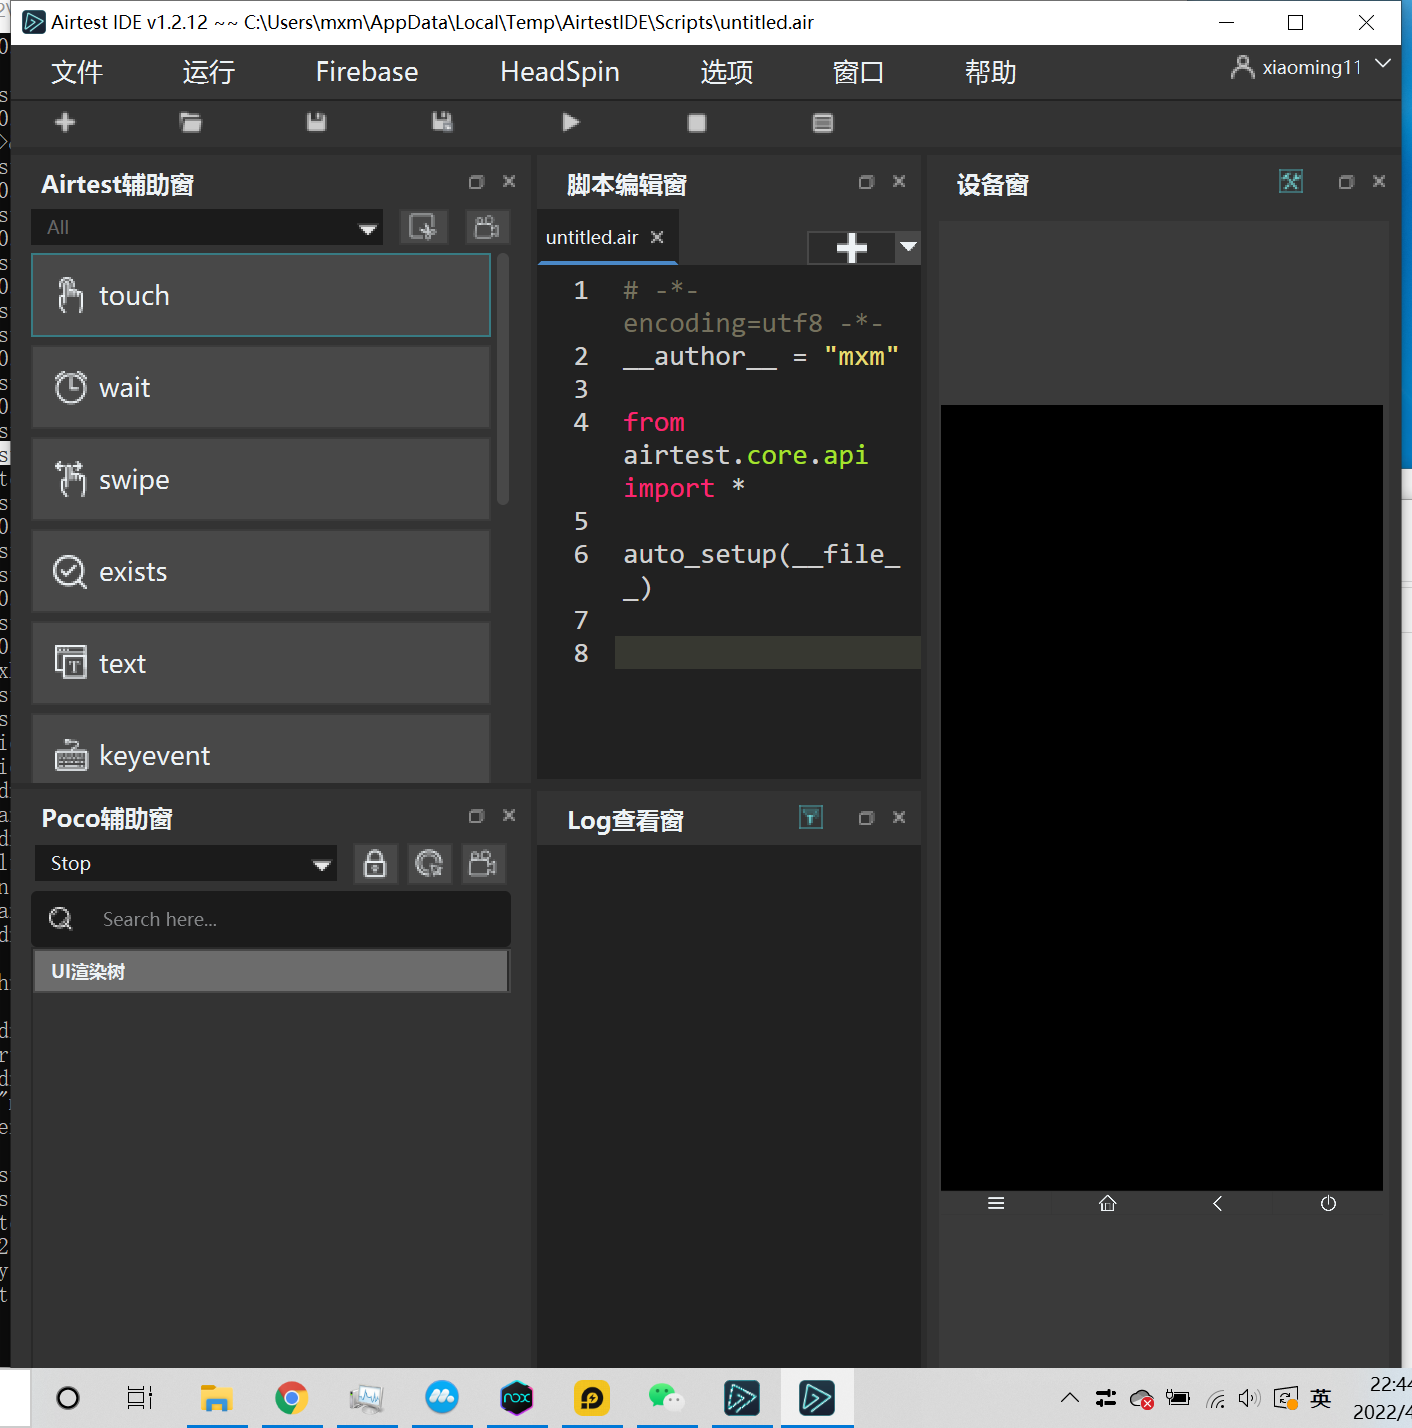Open the HeadSpin menu

click(560, 72)
